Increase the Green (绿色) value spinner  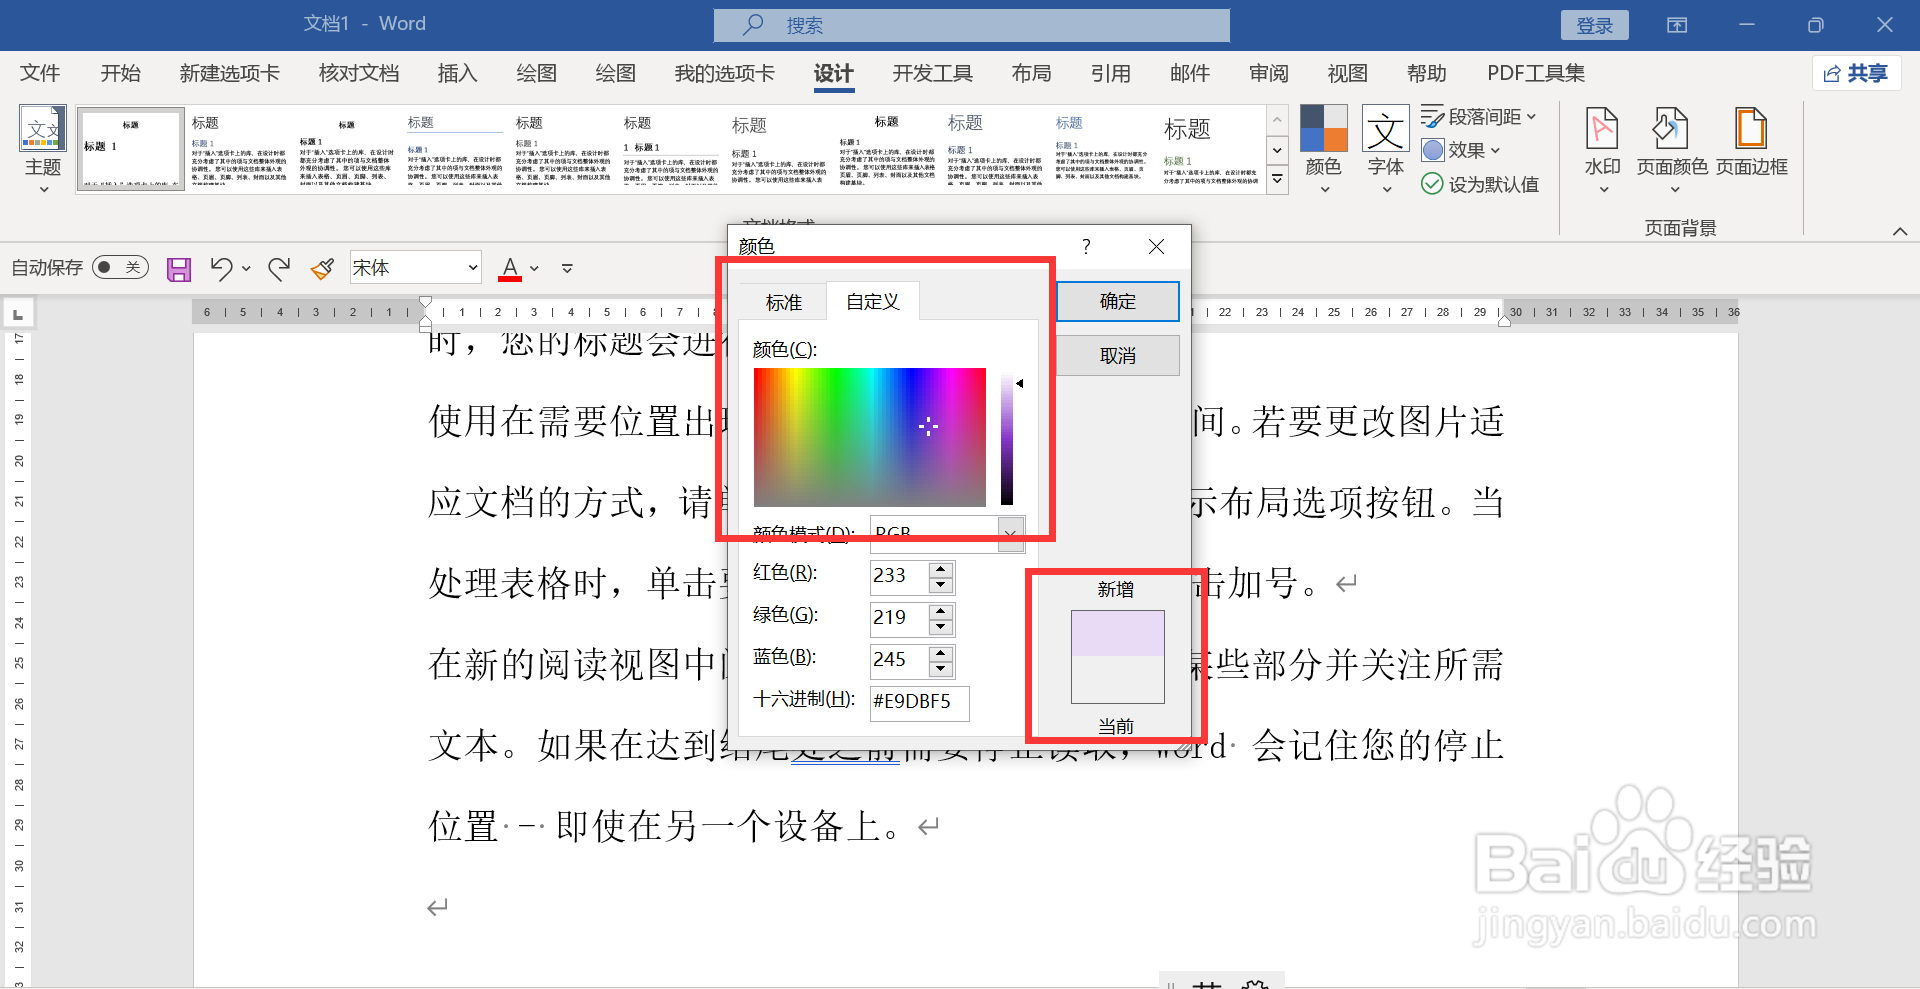tap(941, 611)
